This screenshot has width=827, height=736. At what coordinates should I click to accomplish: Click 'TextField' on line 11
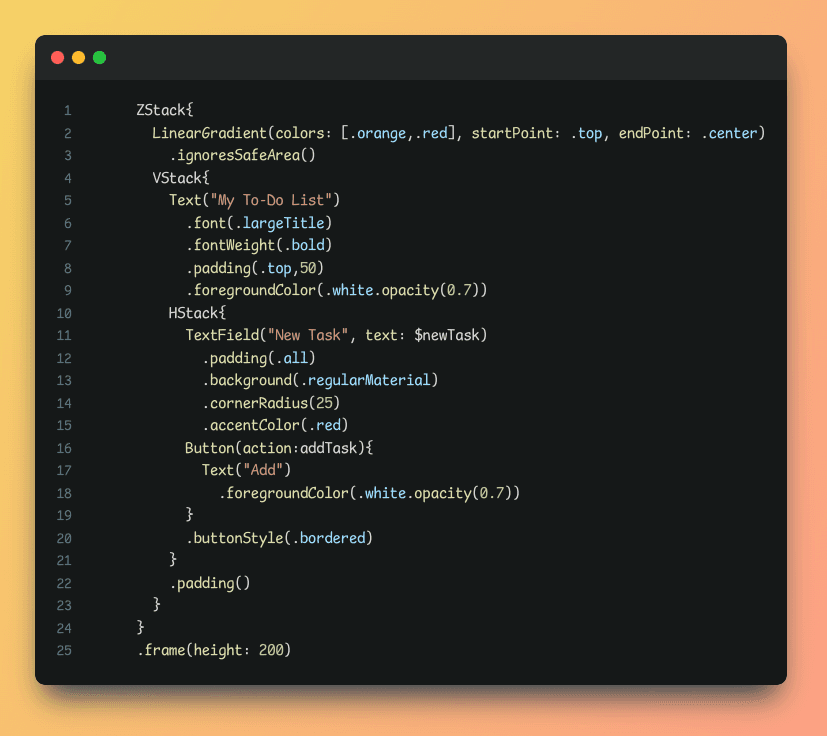(222, 335)
